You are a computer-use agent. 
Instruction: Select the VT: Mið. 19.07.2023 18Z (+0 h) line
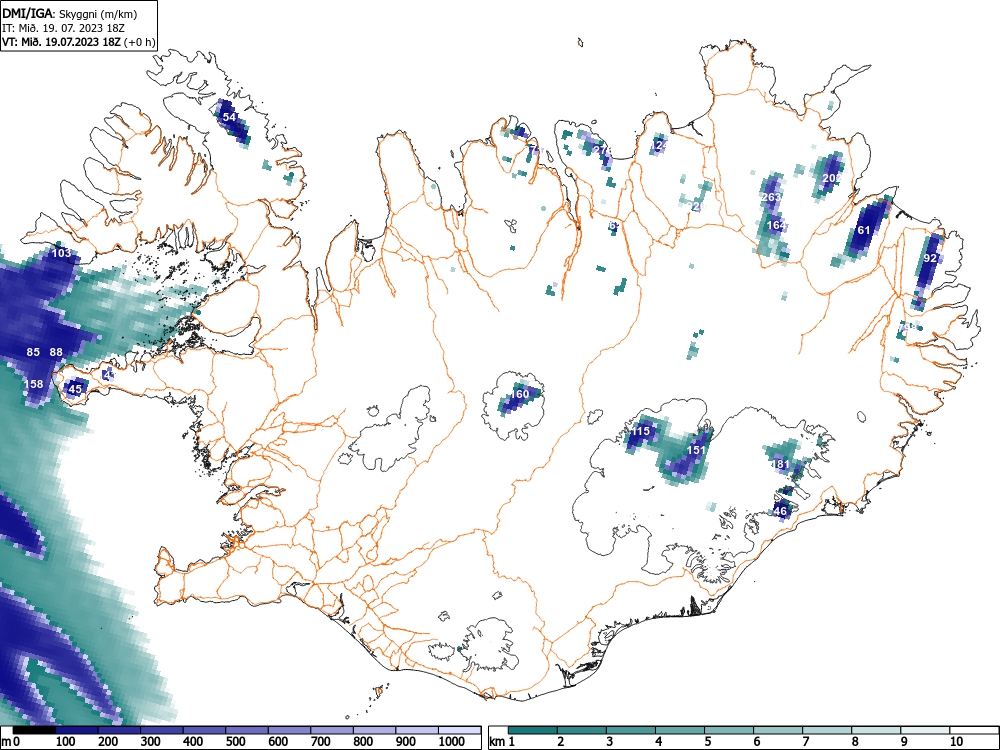tap(78, 42)
